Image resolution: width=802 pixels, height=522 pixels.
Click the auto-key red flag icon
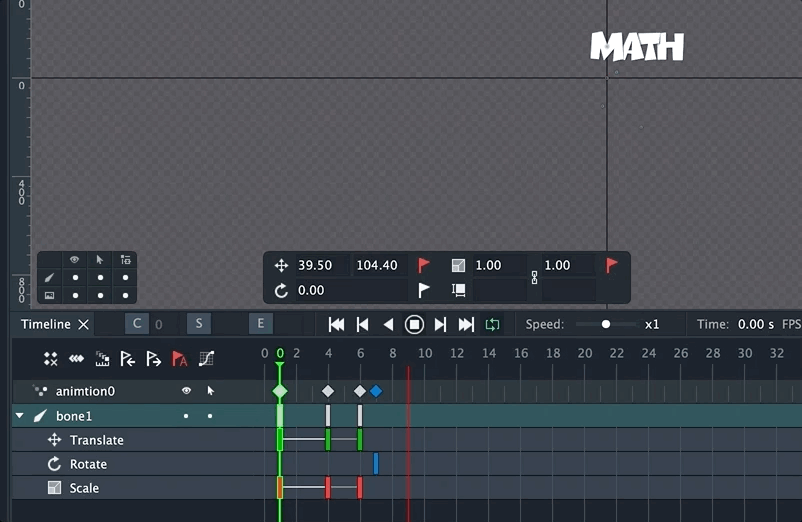[x=180, y=359]
